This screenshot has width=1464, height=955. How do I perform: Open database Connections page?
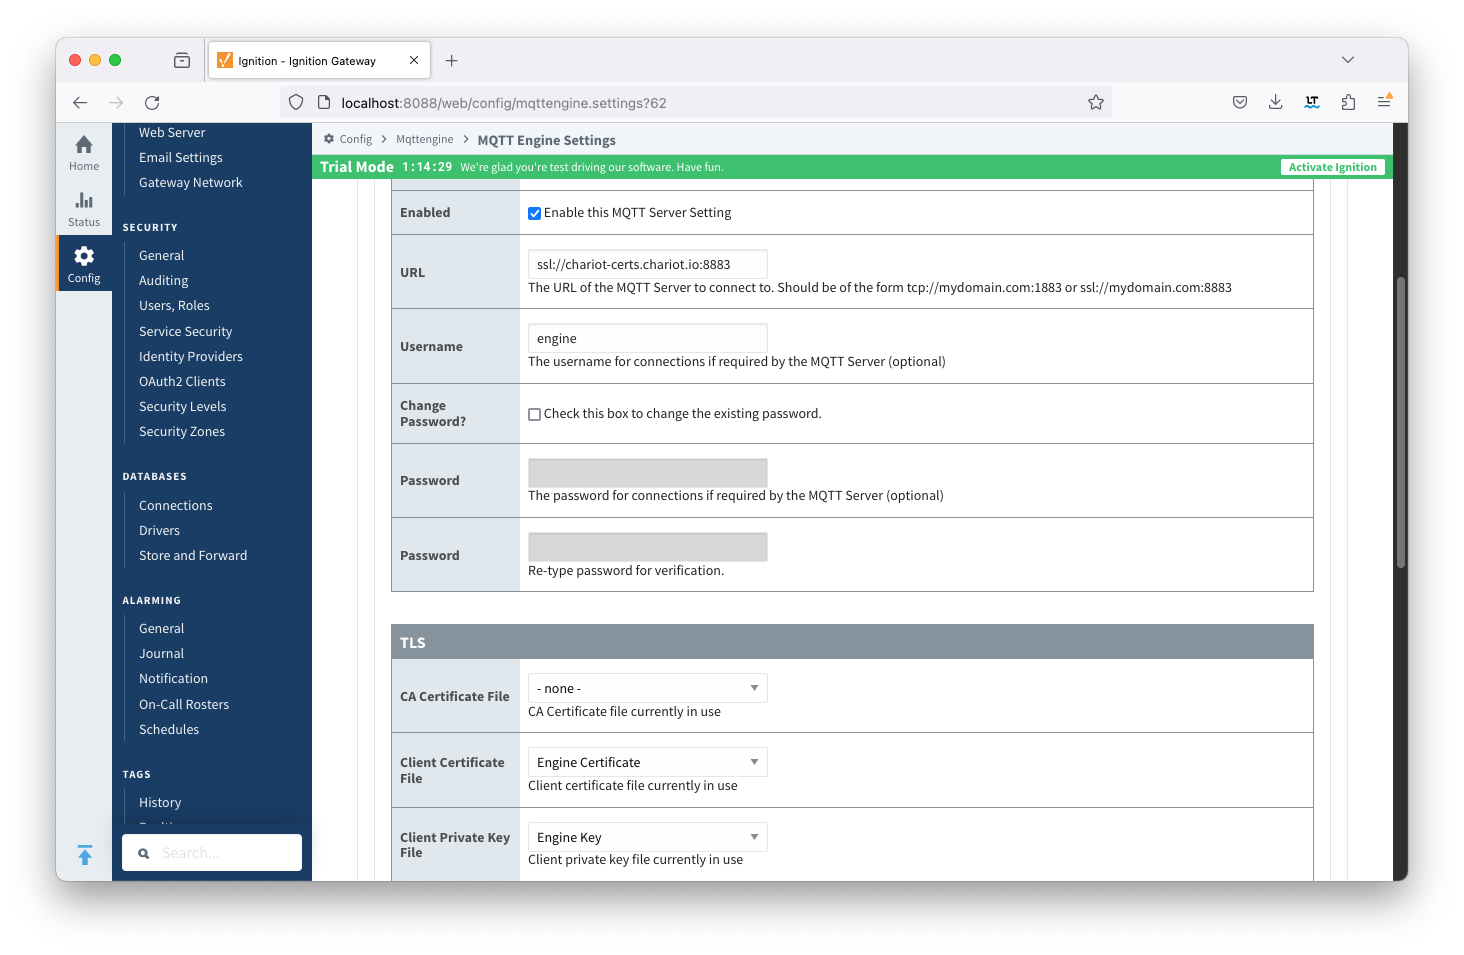pos(176,505)
